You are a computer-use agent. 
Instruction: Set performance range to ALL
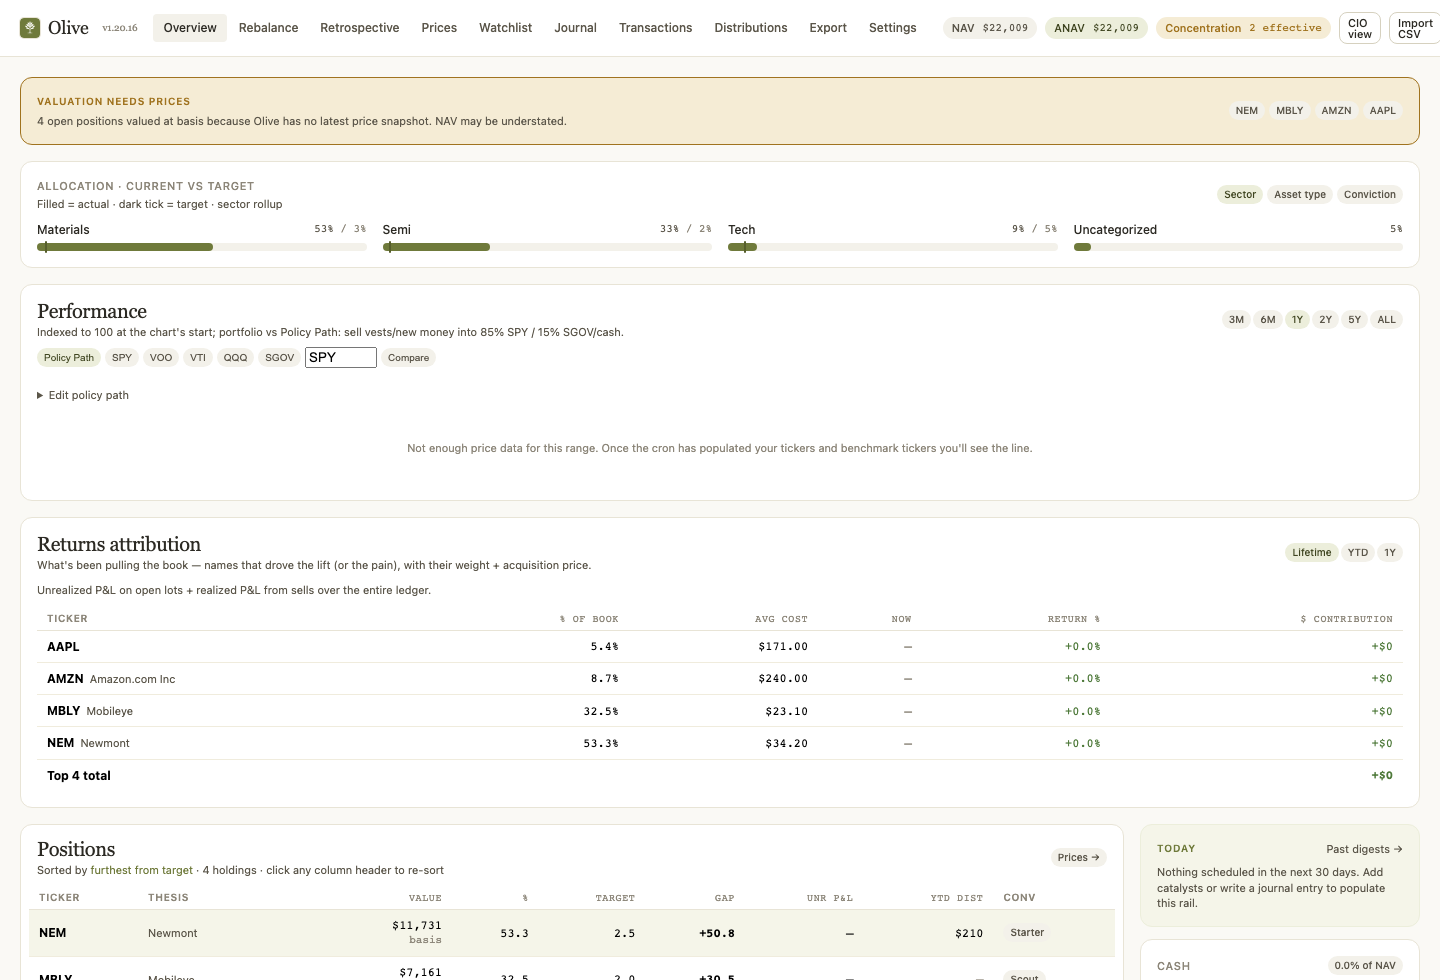[x=1386, y=320]
